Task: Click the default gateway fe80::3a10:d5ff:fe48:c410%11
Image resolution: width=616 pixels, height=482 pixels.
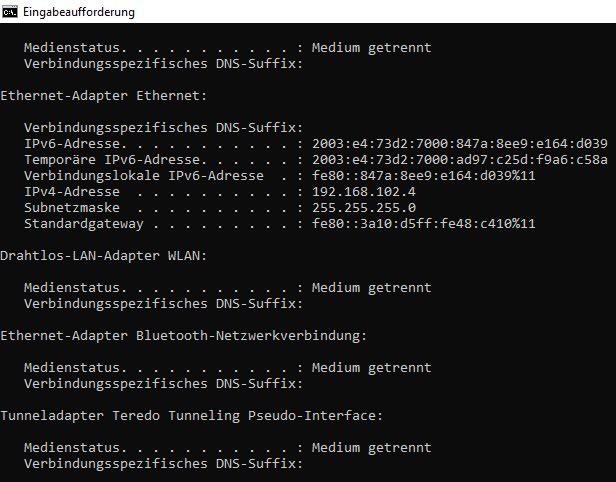Action: tap(424, 224)
